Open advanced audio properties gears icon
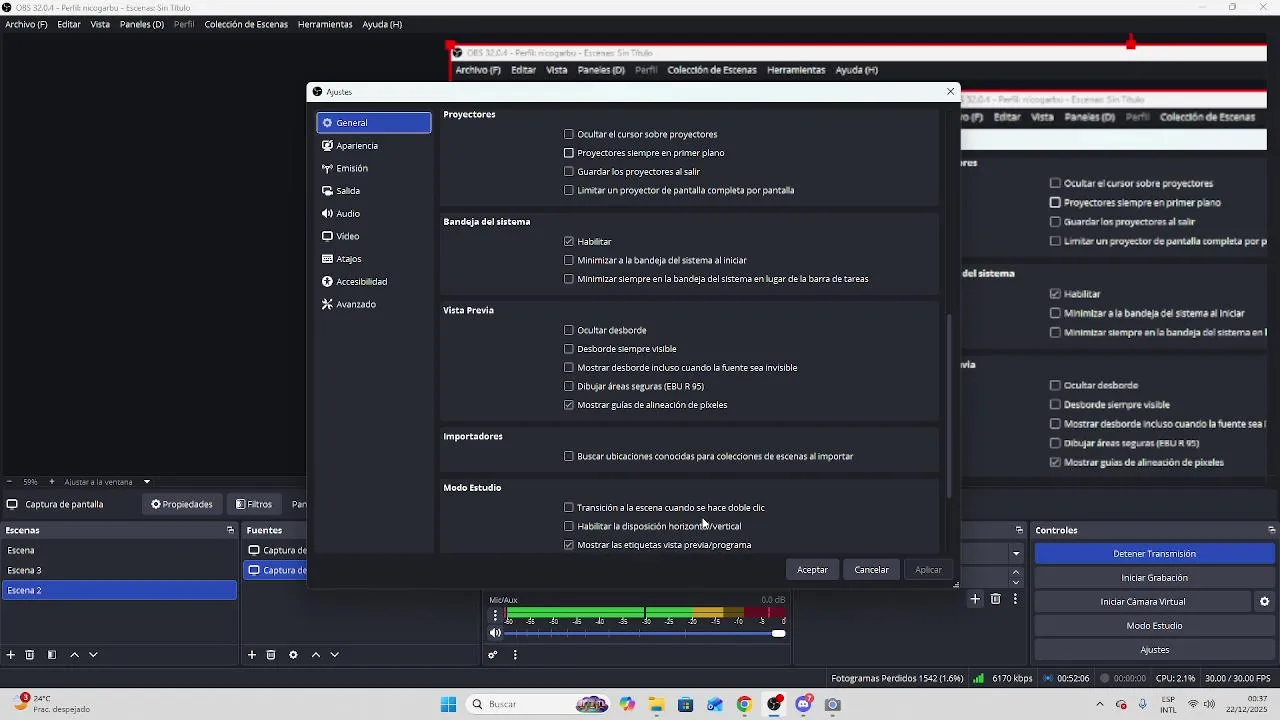 point(493,655)
